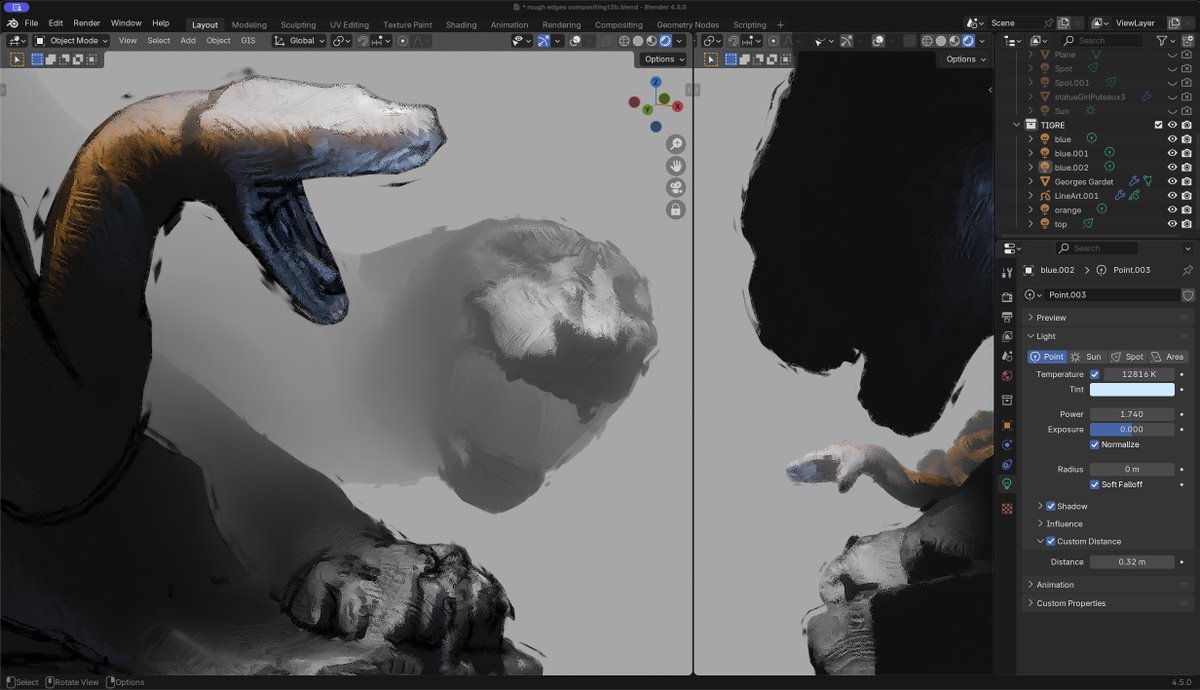Viewport: 1200px width, 690px height.
Task: Toggle the Custom Distance checkbox
Action: tap(1050, 541)
